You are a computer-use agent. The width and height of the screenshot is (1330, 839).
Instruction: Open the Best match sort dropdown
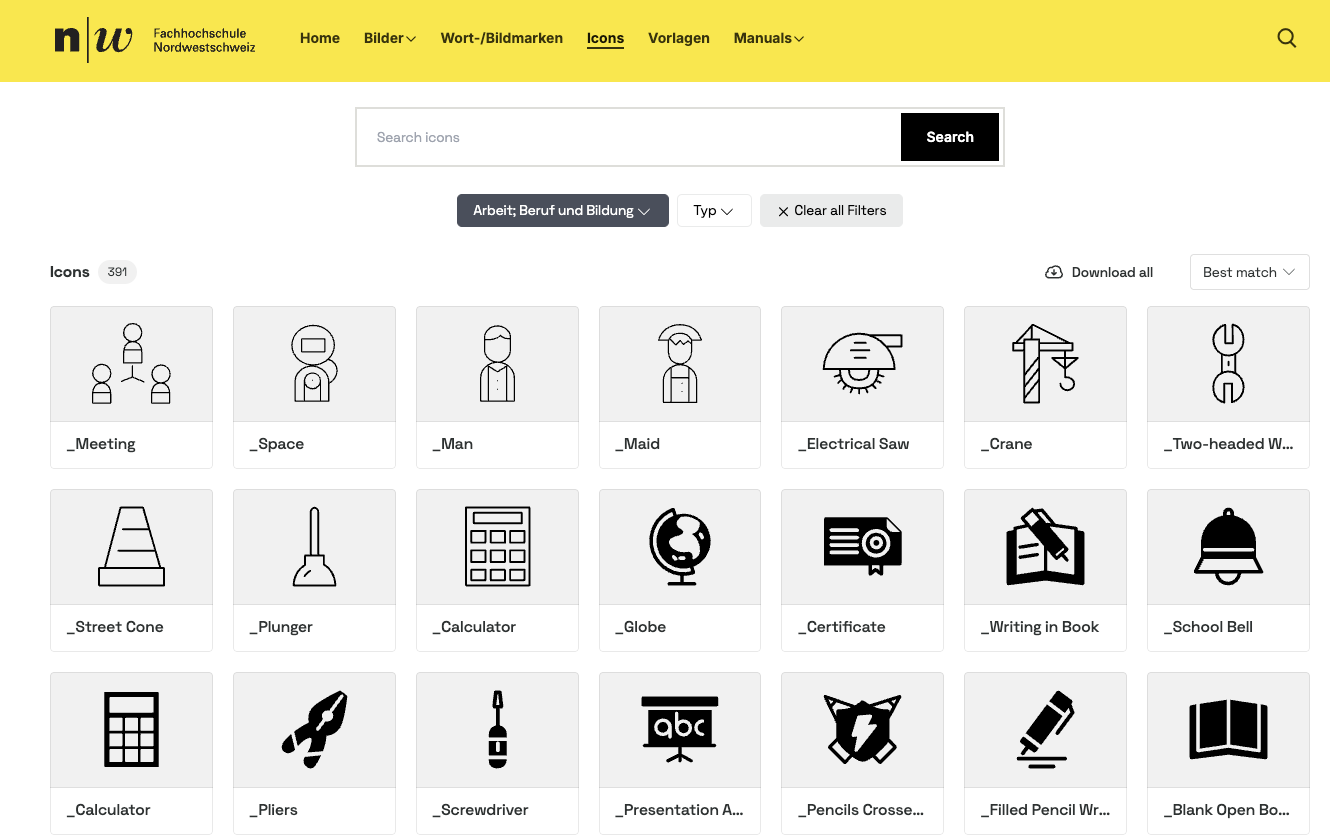(1249, 272)
